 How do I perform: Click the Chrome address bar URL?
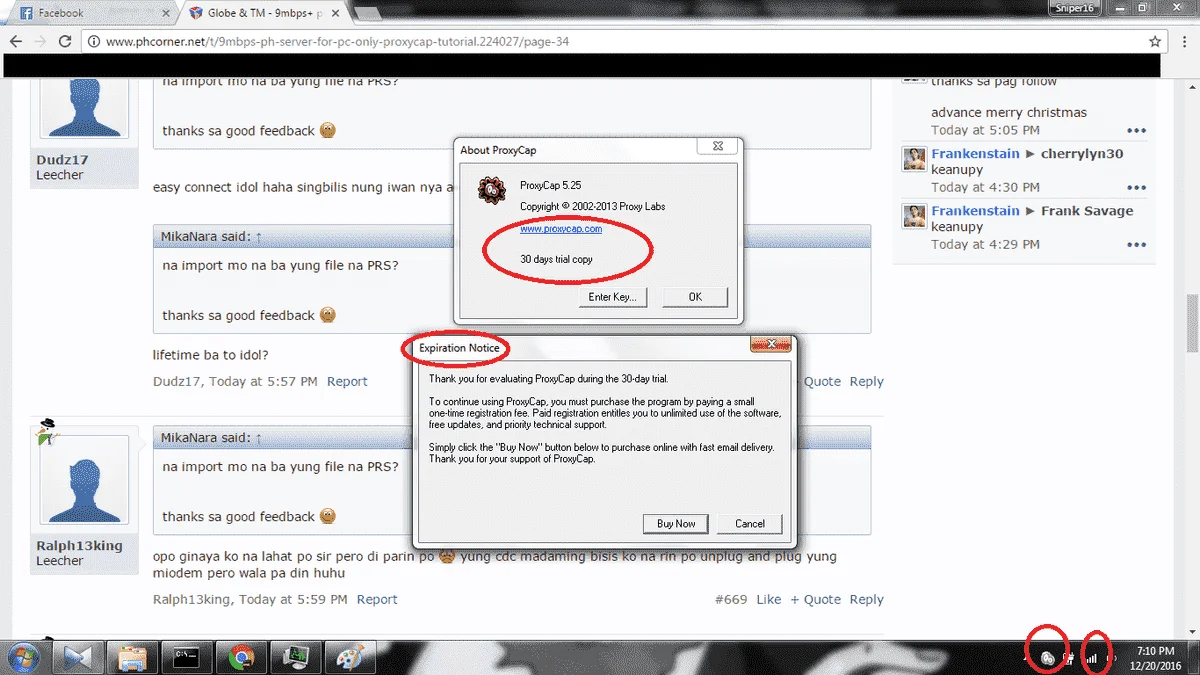point(339,42)
